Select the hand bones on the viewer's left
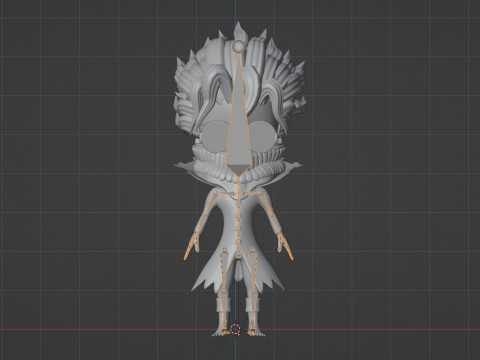 coord(191,247)
